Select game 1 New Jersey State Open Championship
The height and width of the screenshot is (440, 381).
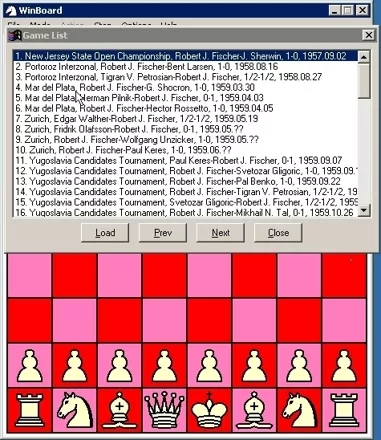click(x=186, y=56)
